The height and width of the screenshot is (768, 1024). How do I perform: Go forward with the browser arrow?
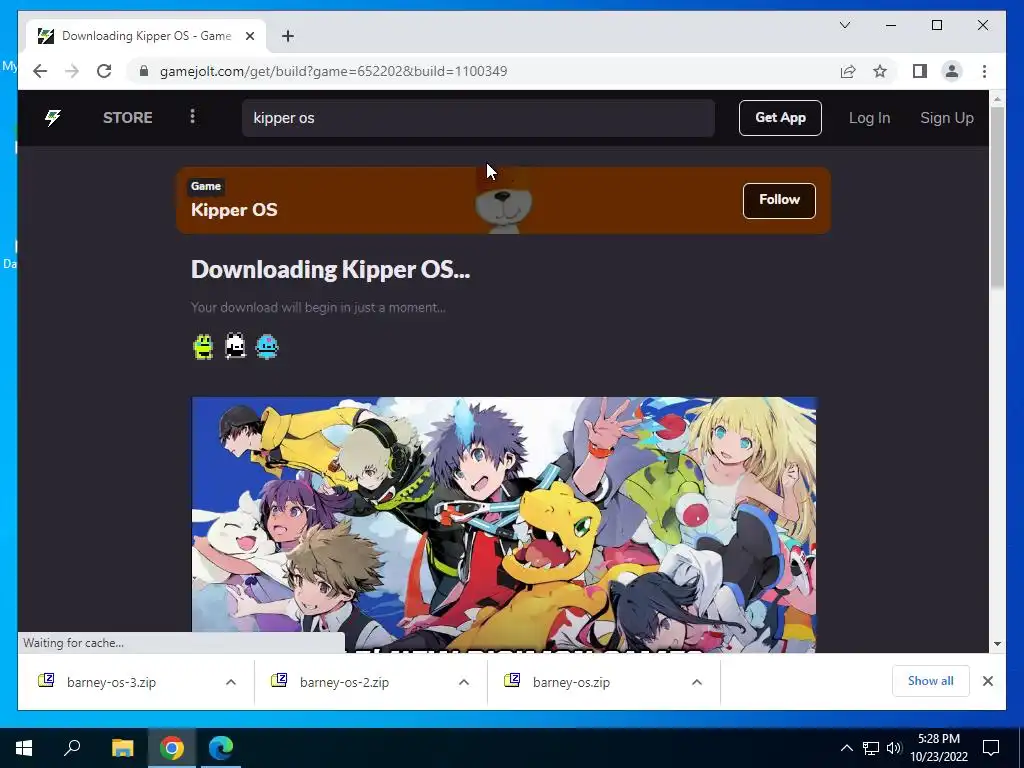72,71
